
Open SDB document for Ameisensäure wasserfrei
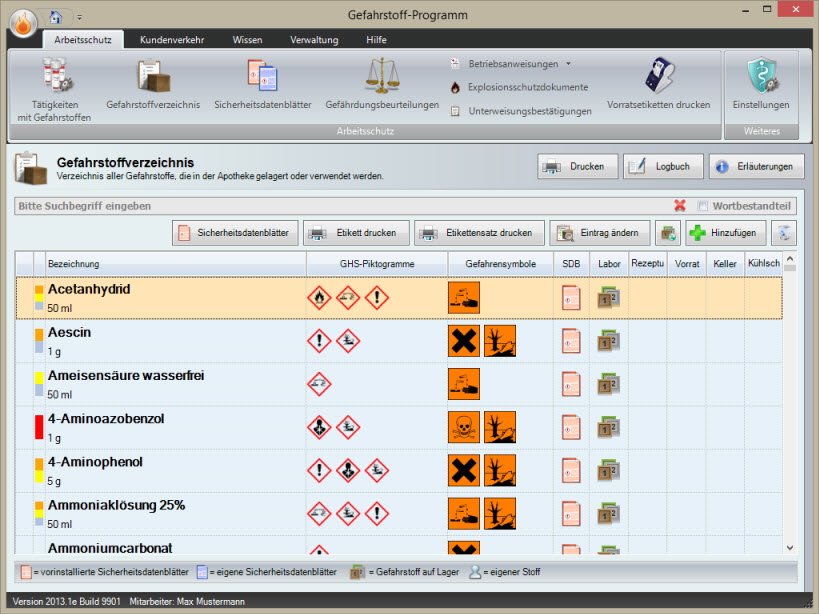pyautogui.click(x=571, y=385)
